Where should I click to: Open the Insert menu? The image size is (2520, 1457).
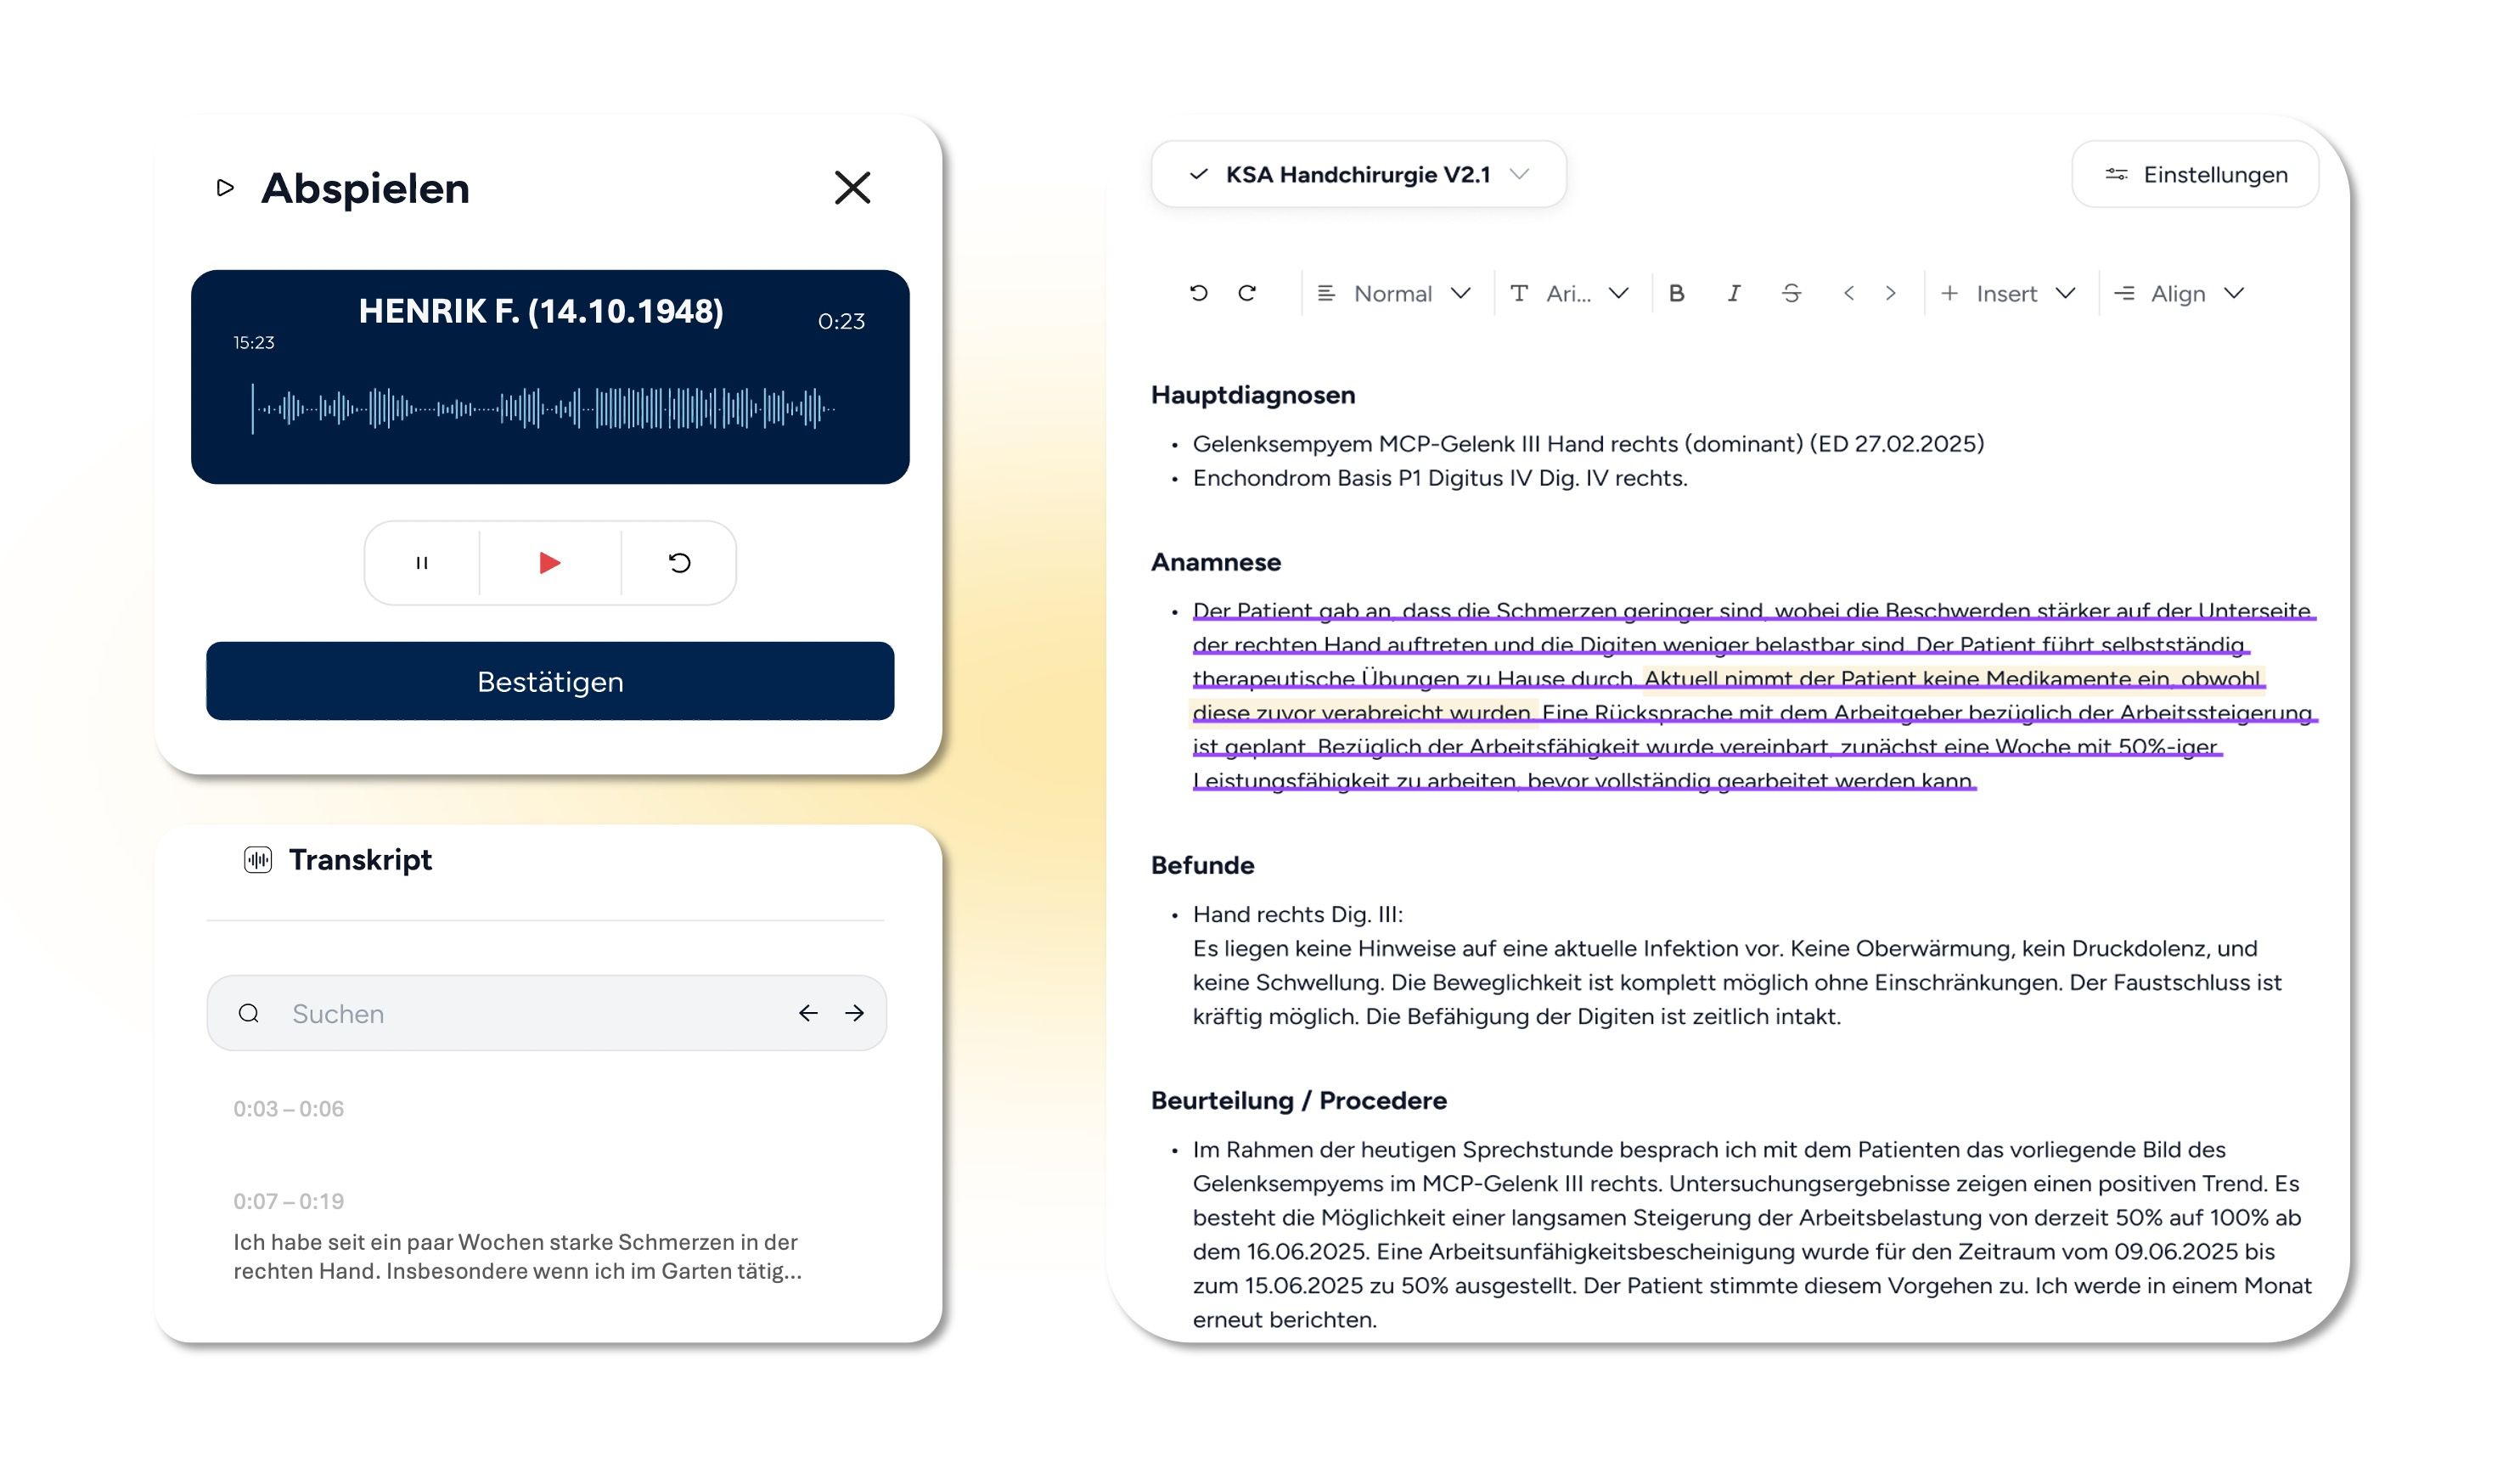2008,293
